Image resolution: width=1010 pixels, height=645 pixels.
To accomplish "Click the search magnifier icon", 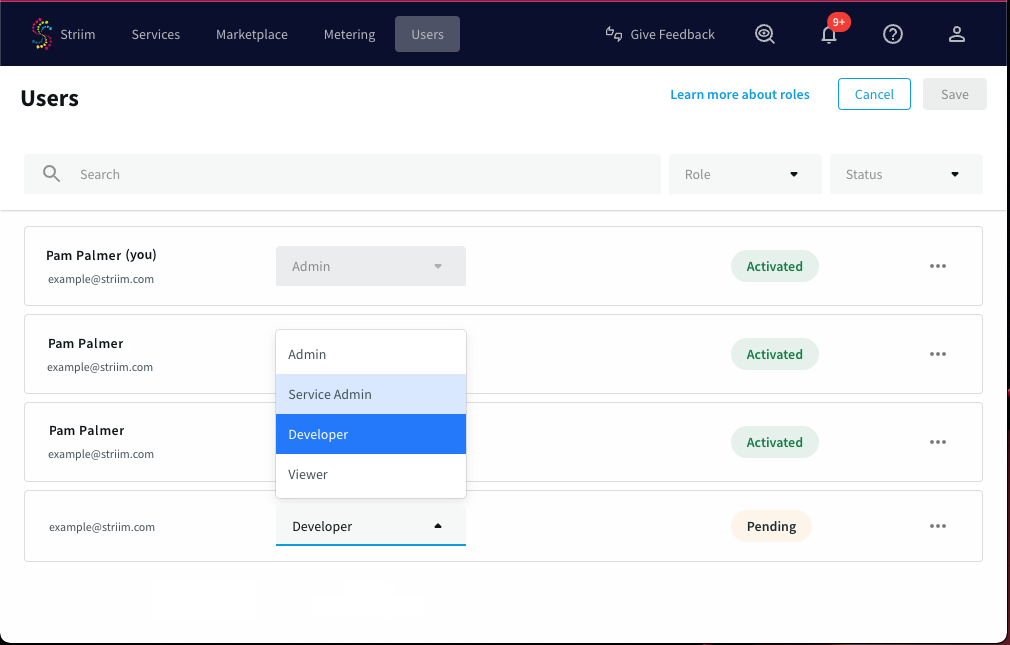I will [x=52, y=173].
